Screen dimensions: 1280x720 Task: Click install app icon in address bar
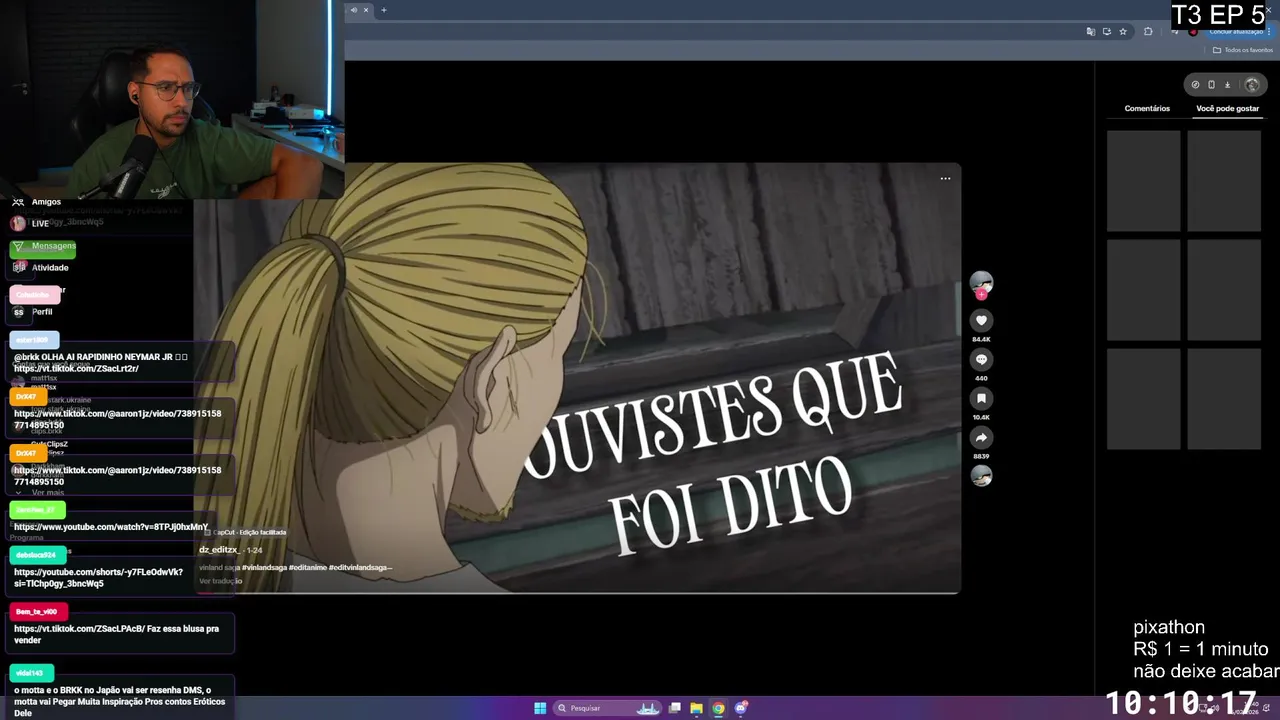click(1106, 32)
